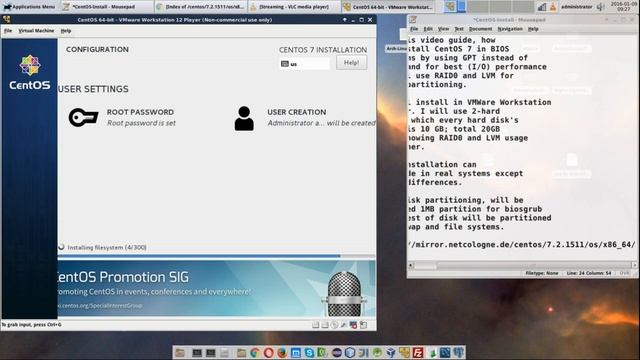Open the Mousepad View menu

[x=443, y=29]
